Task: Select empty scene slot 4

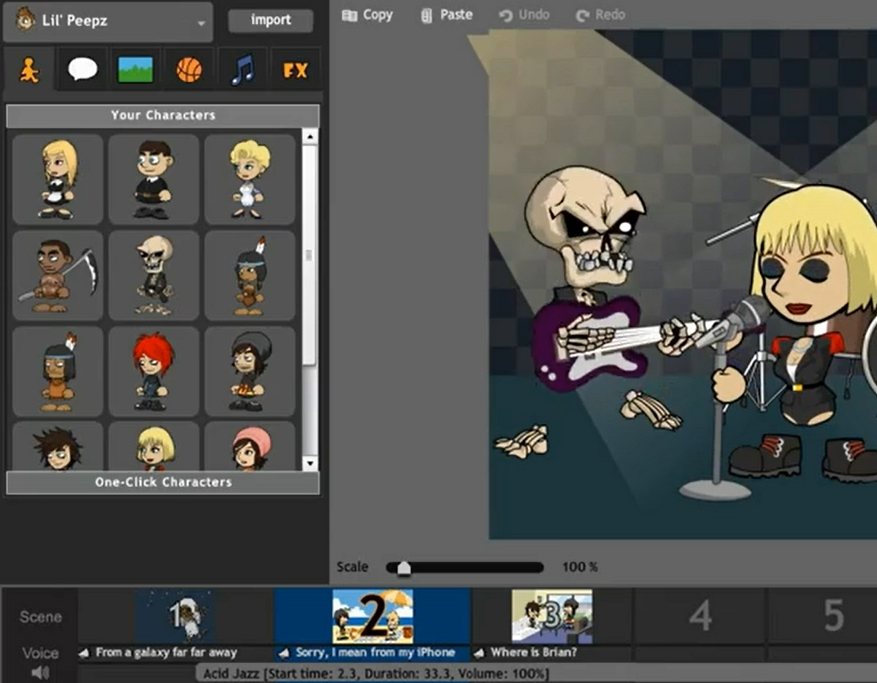Action: [x=700, y=616]
